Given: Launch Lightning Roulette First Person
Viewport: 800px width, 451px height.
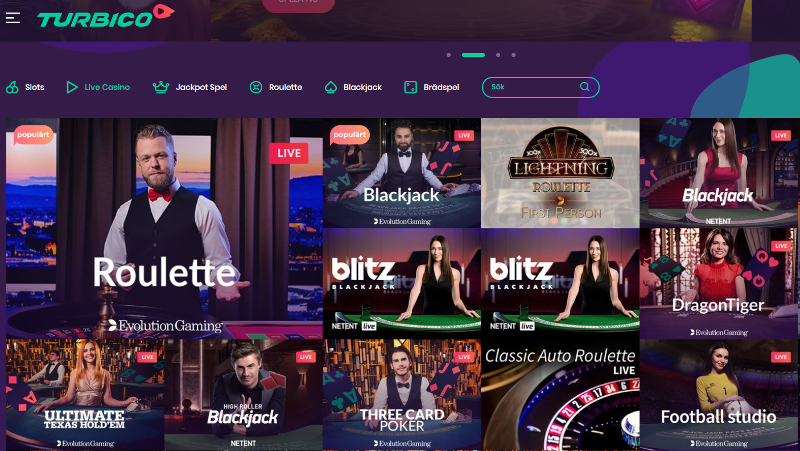Looking at the screenshot, I should (560, 173).
